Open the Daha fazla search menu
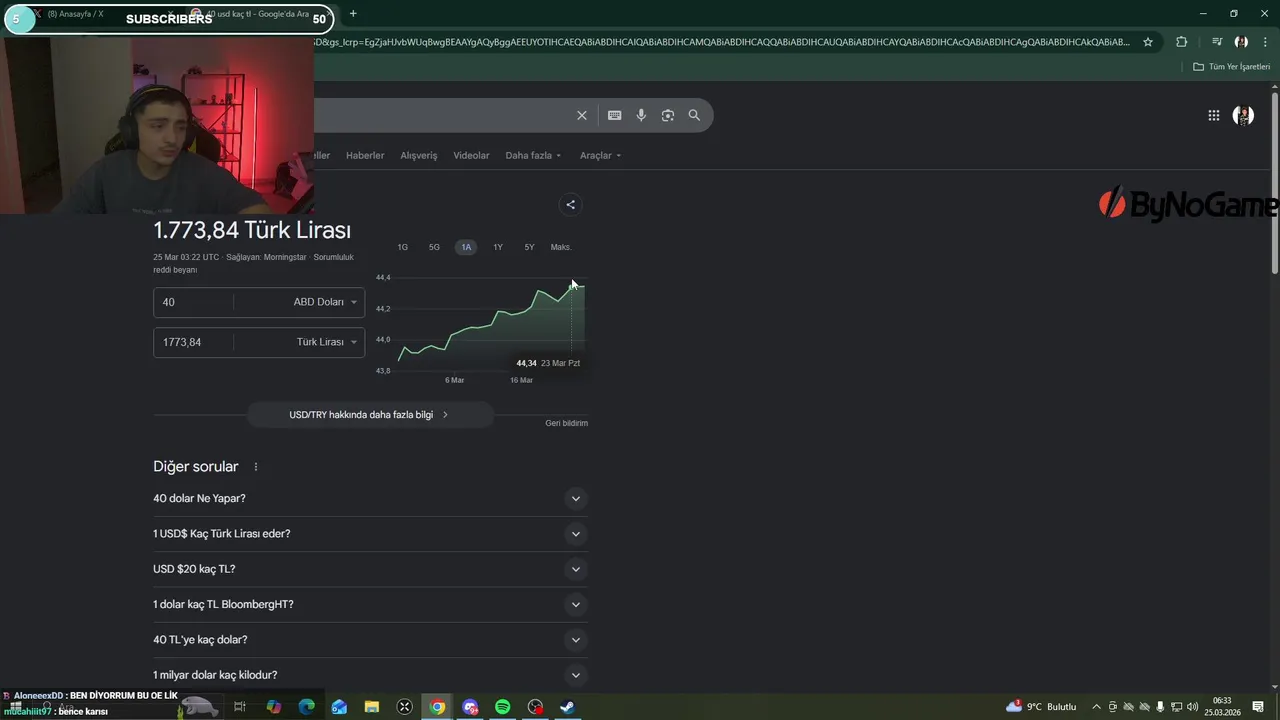The width and height of the screenshot is (1280, 720). click(x=533, y=155)
